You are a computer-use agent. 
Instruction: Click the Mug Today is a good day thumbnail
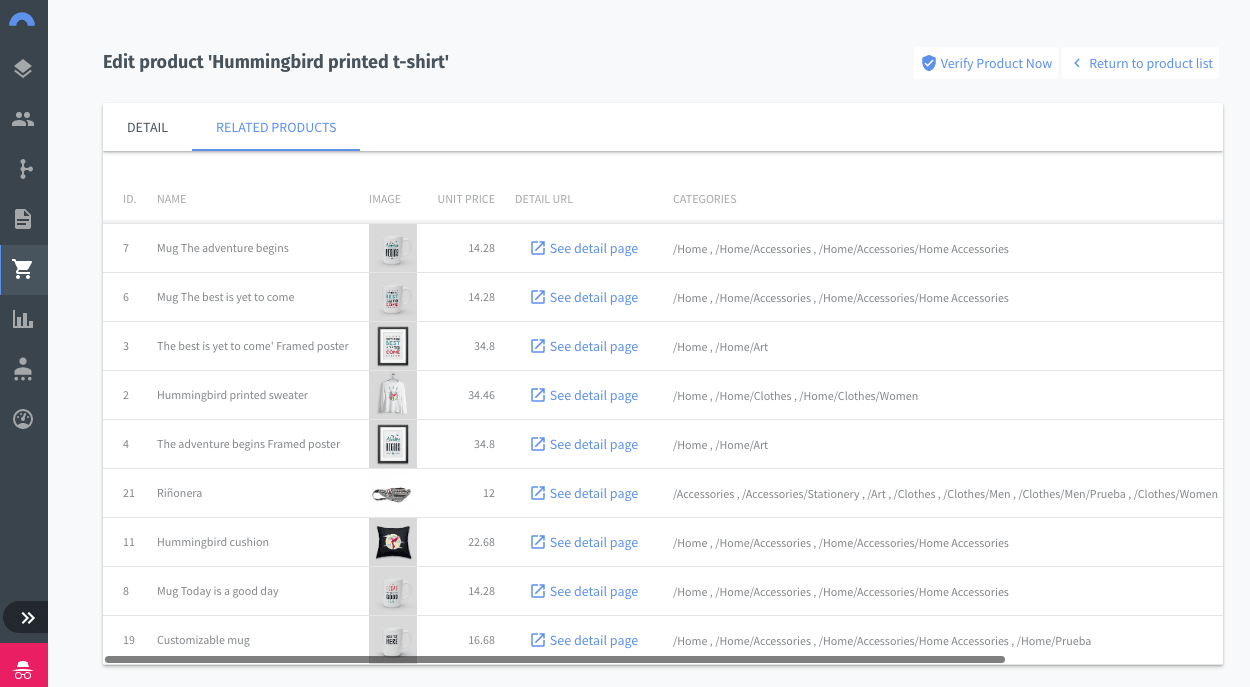click(393, 591)
